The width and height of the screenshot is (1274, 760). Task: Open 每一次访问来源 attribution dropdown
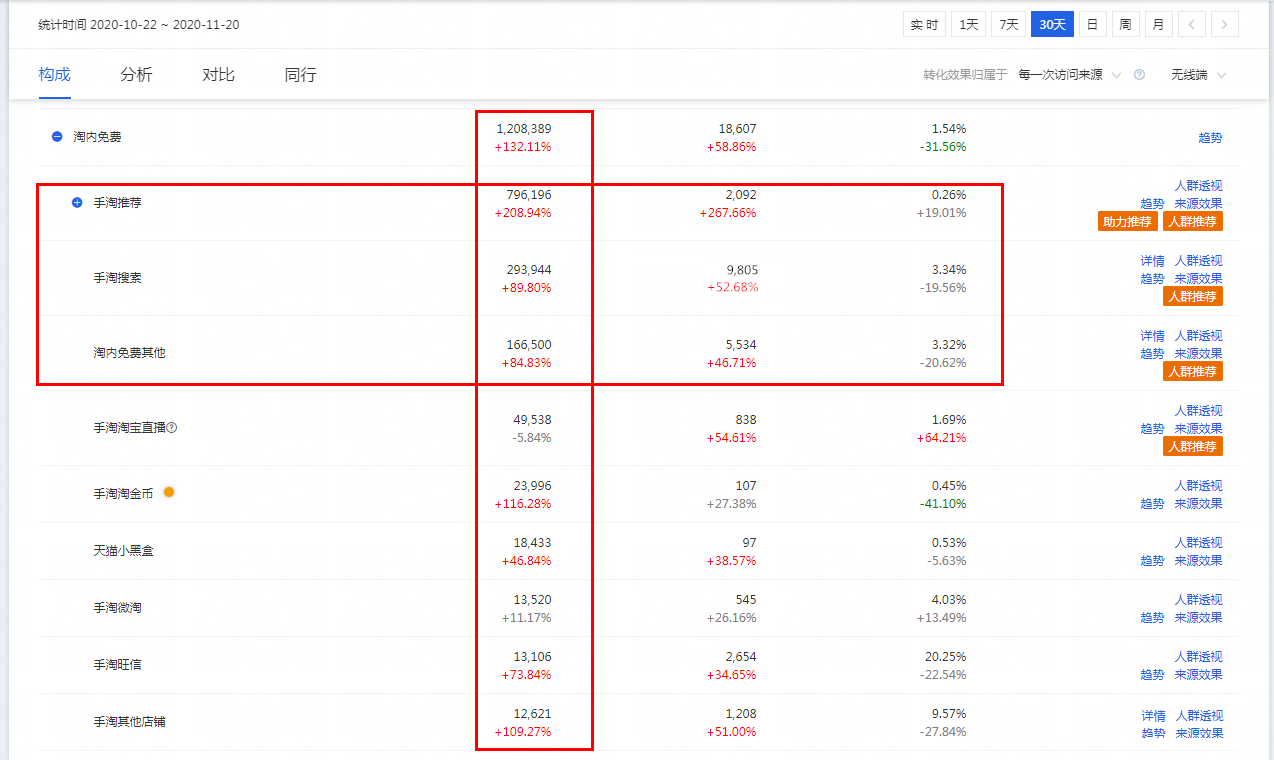click(x=1069, y=75)
